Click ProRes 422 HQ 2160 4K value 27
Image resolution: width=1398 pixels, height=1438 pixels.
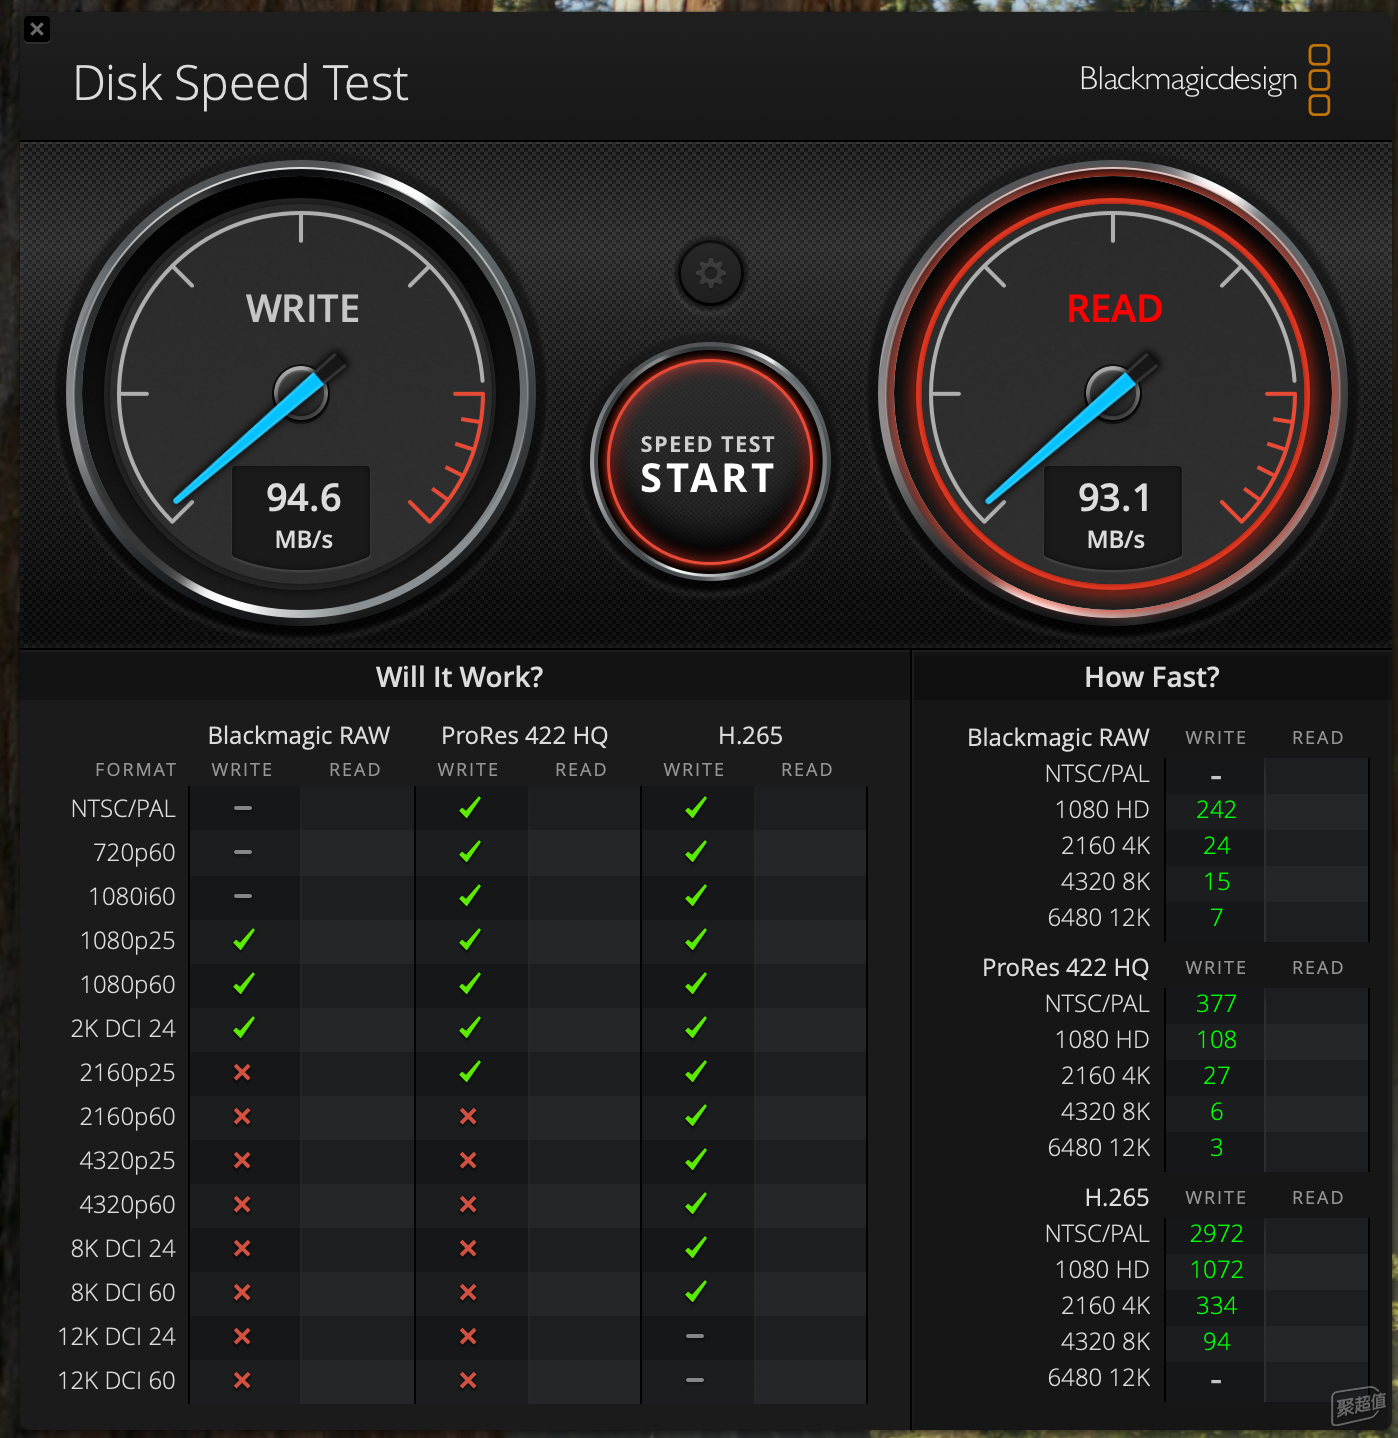(x=1216, y=1076)
